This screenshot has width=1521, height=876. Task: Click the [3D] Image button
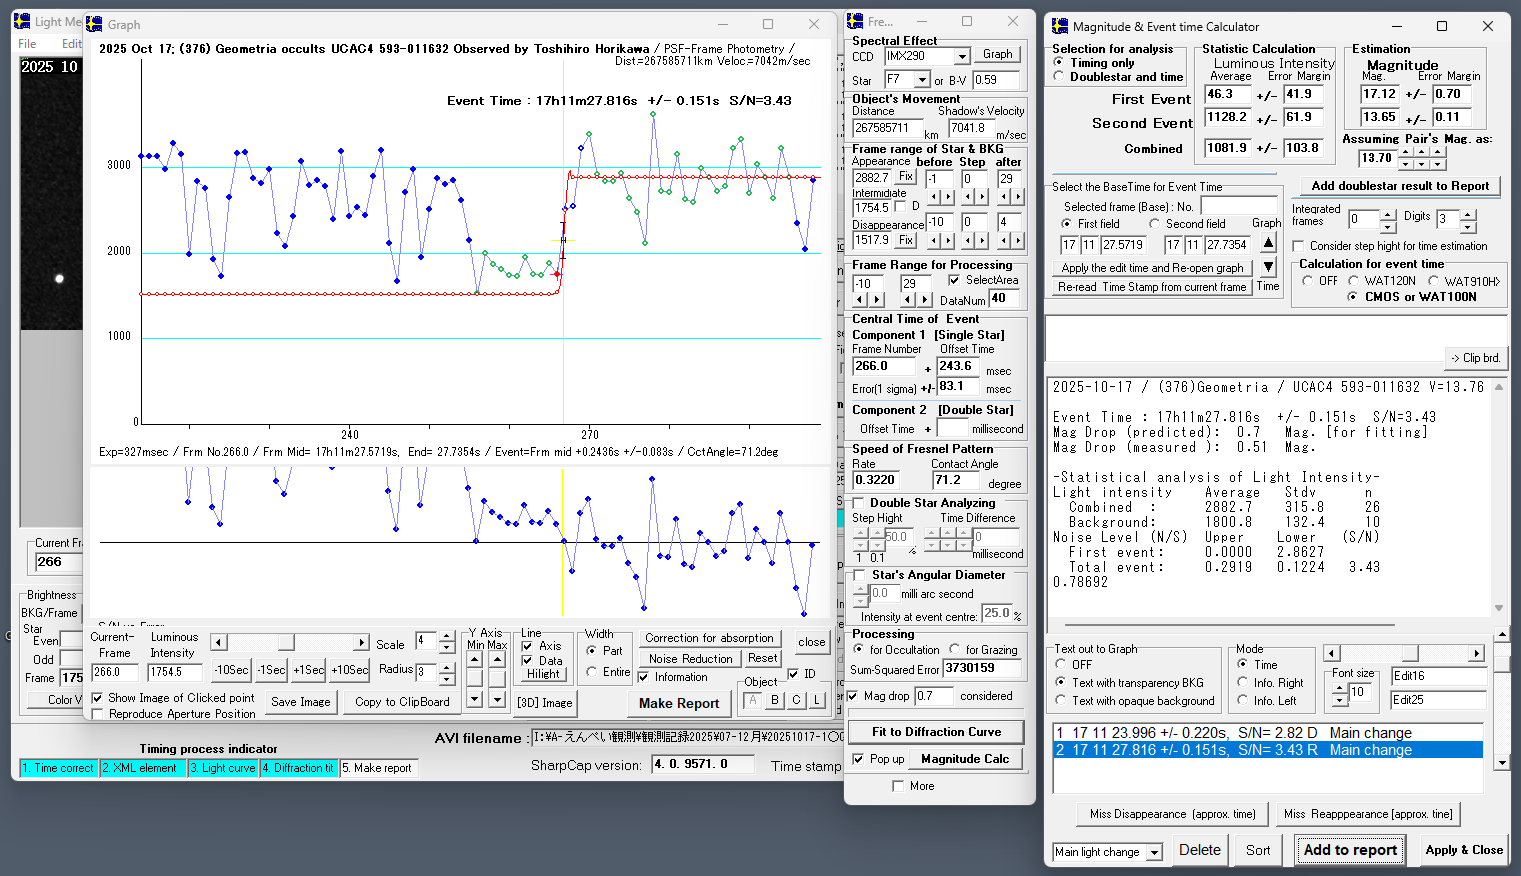[545, 703]
